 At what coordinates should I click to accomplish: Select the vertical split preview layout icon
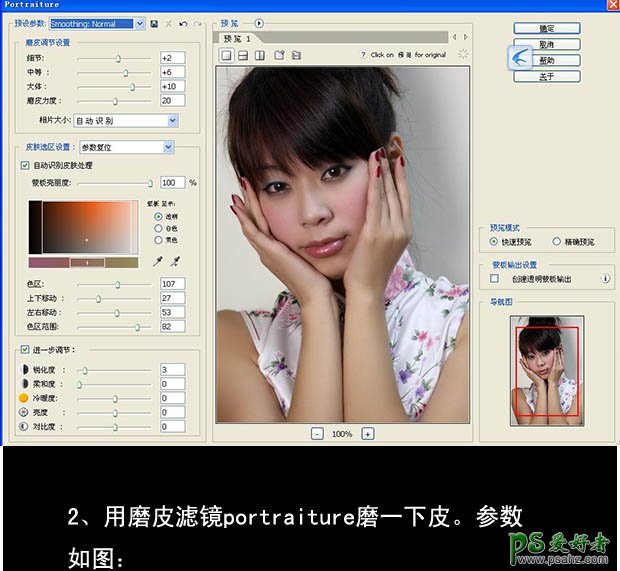260,55
